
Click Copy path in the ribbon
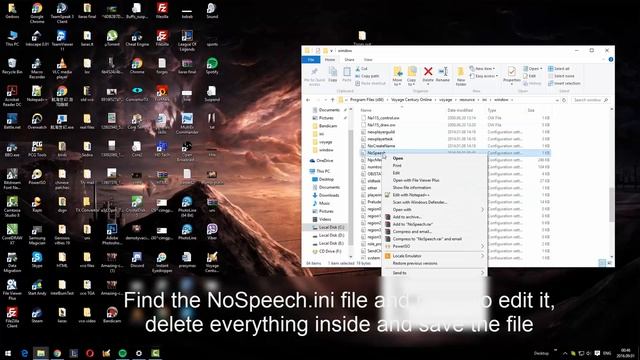click(x=367, y=76)
